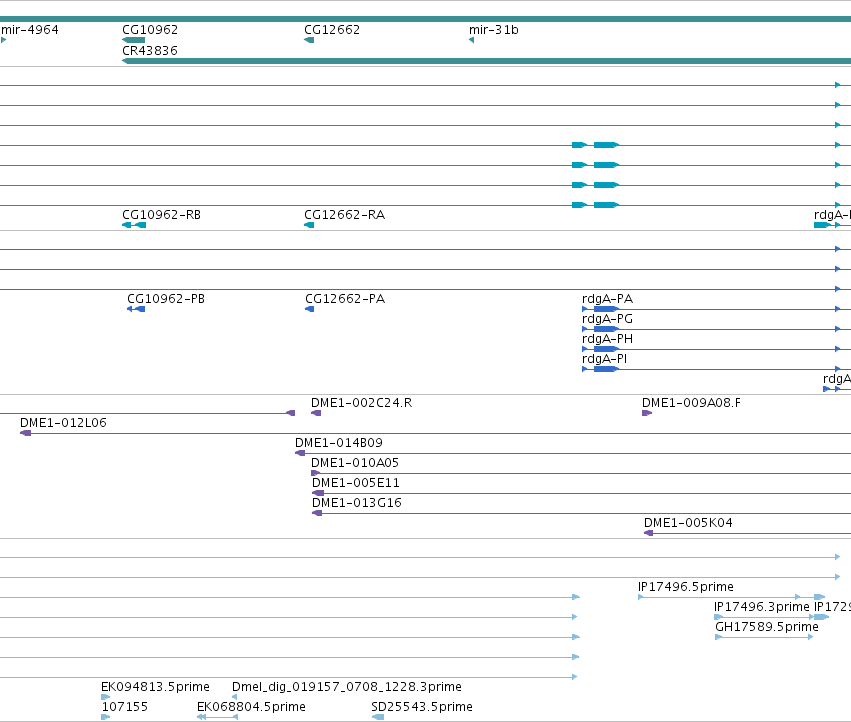Click the CG12662-RA transcript label

[x=344, y=215]
